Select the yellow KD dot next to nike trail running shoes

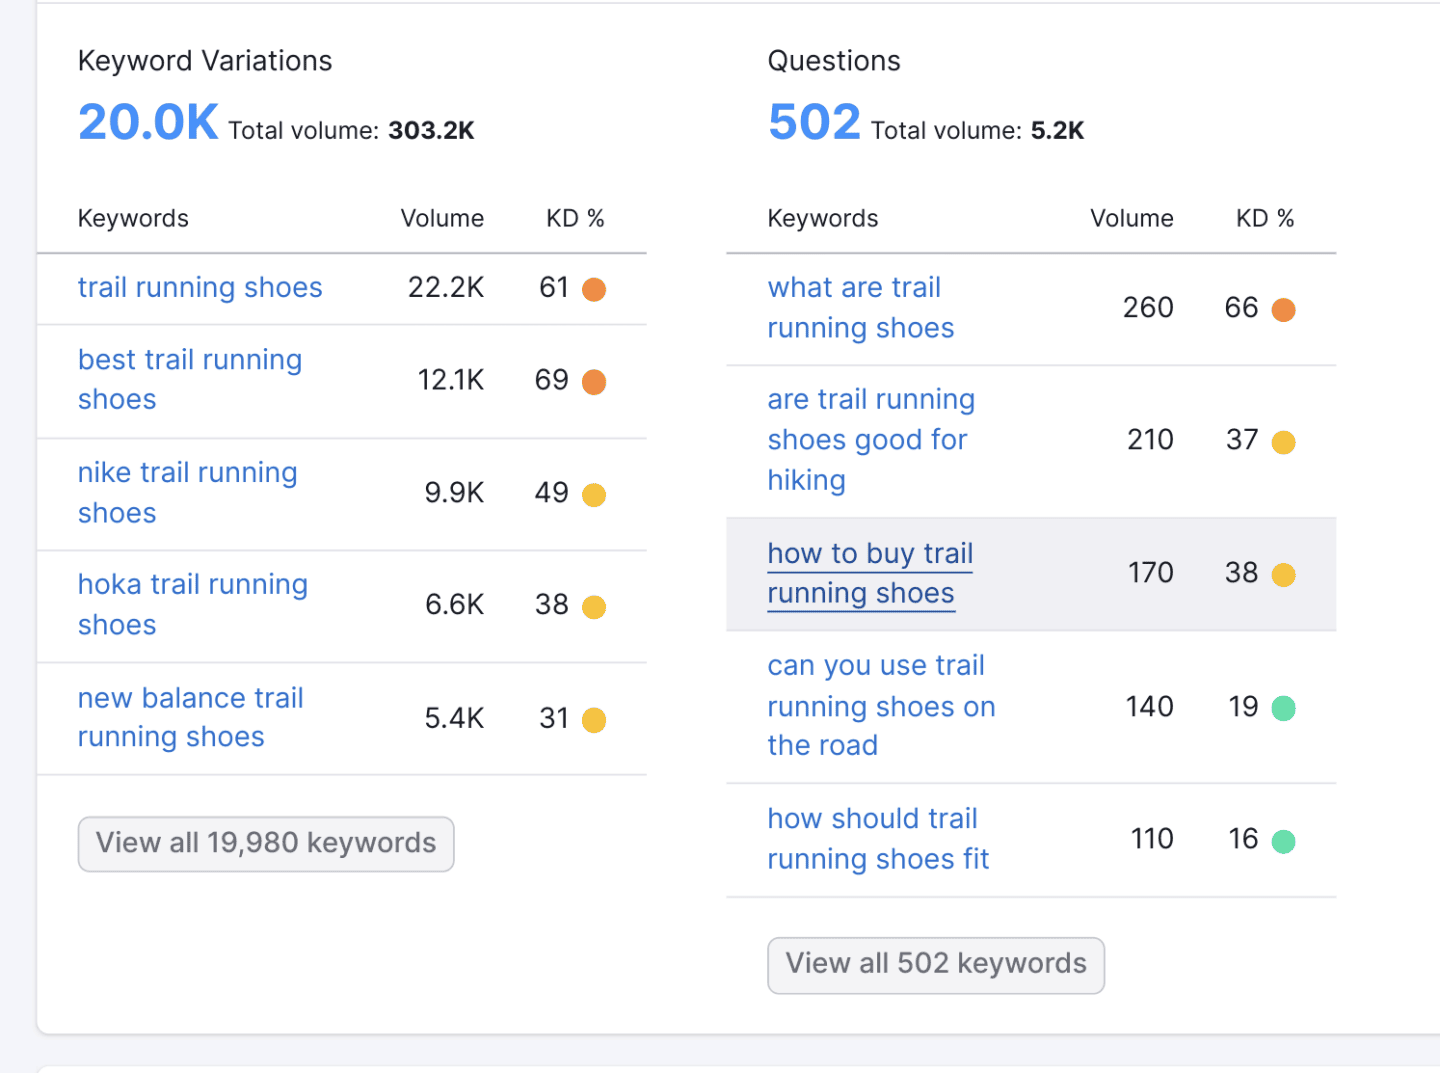[x=595, y=494]
